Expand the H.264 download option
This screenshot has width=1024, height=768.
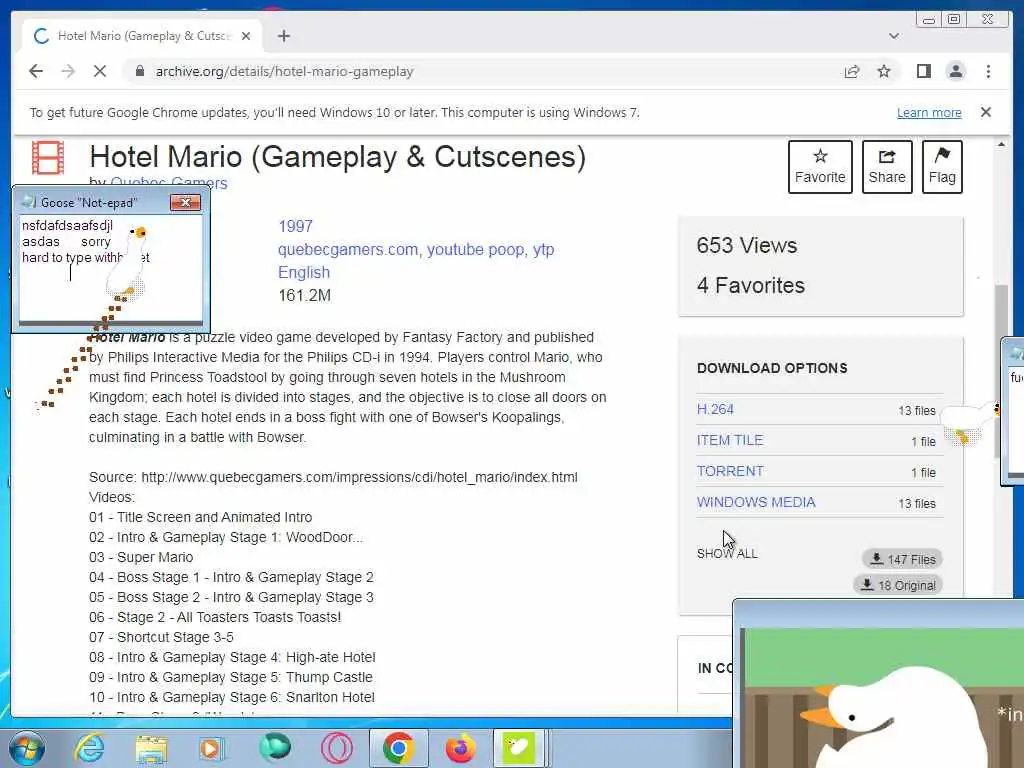tap(715, 409)
